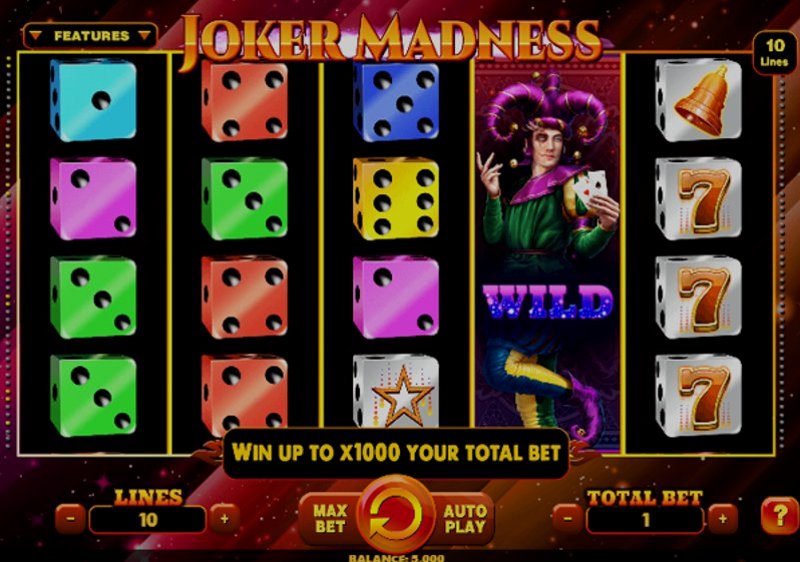Expand the Features dropdown menu

(x=90, y=36)
